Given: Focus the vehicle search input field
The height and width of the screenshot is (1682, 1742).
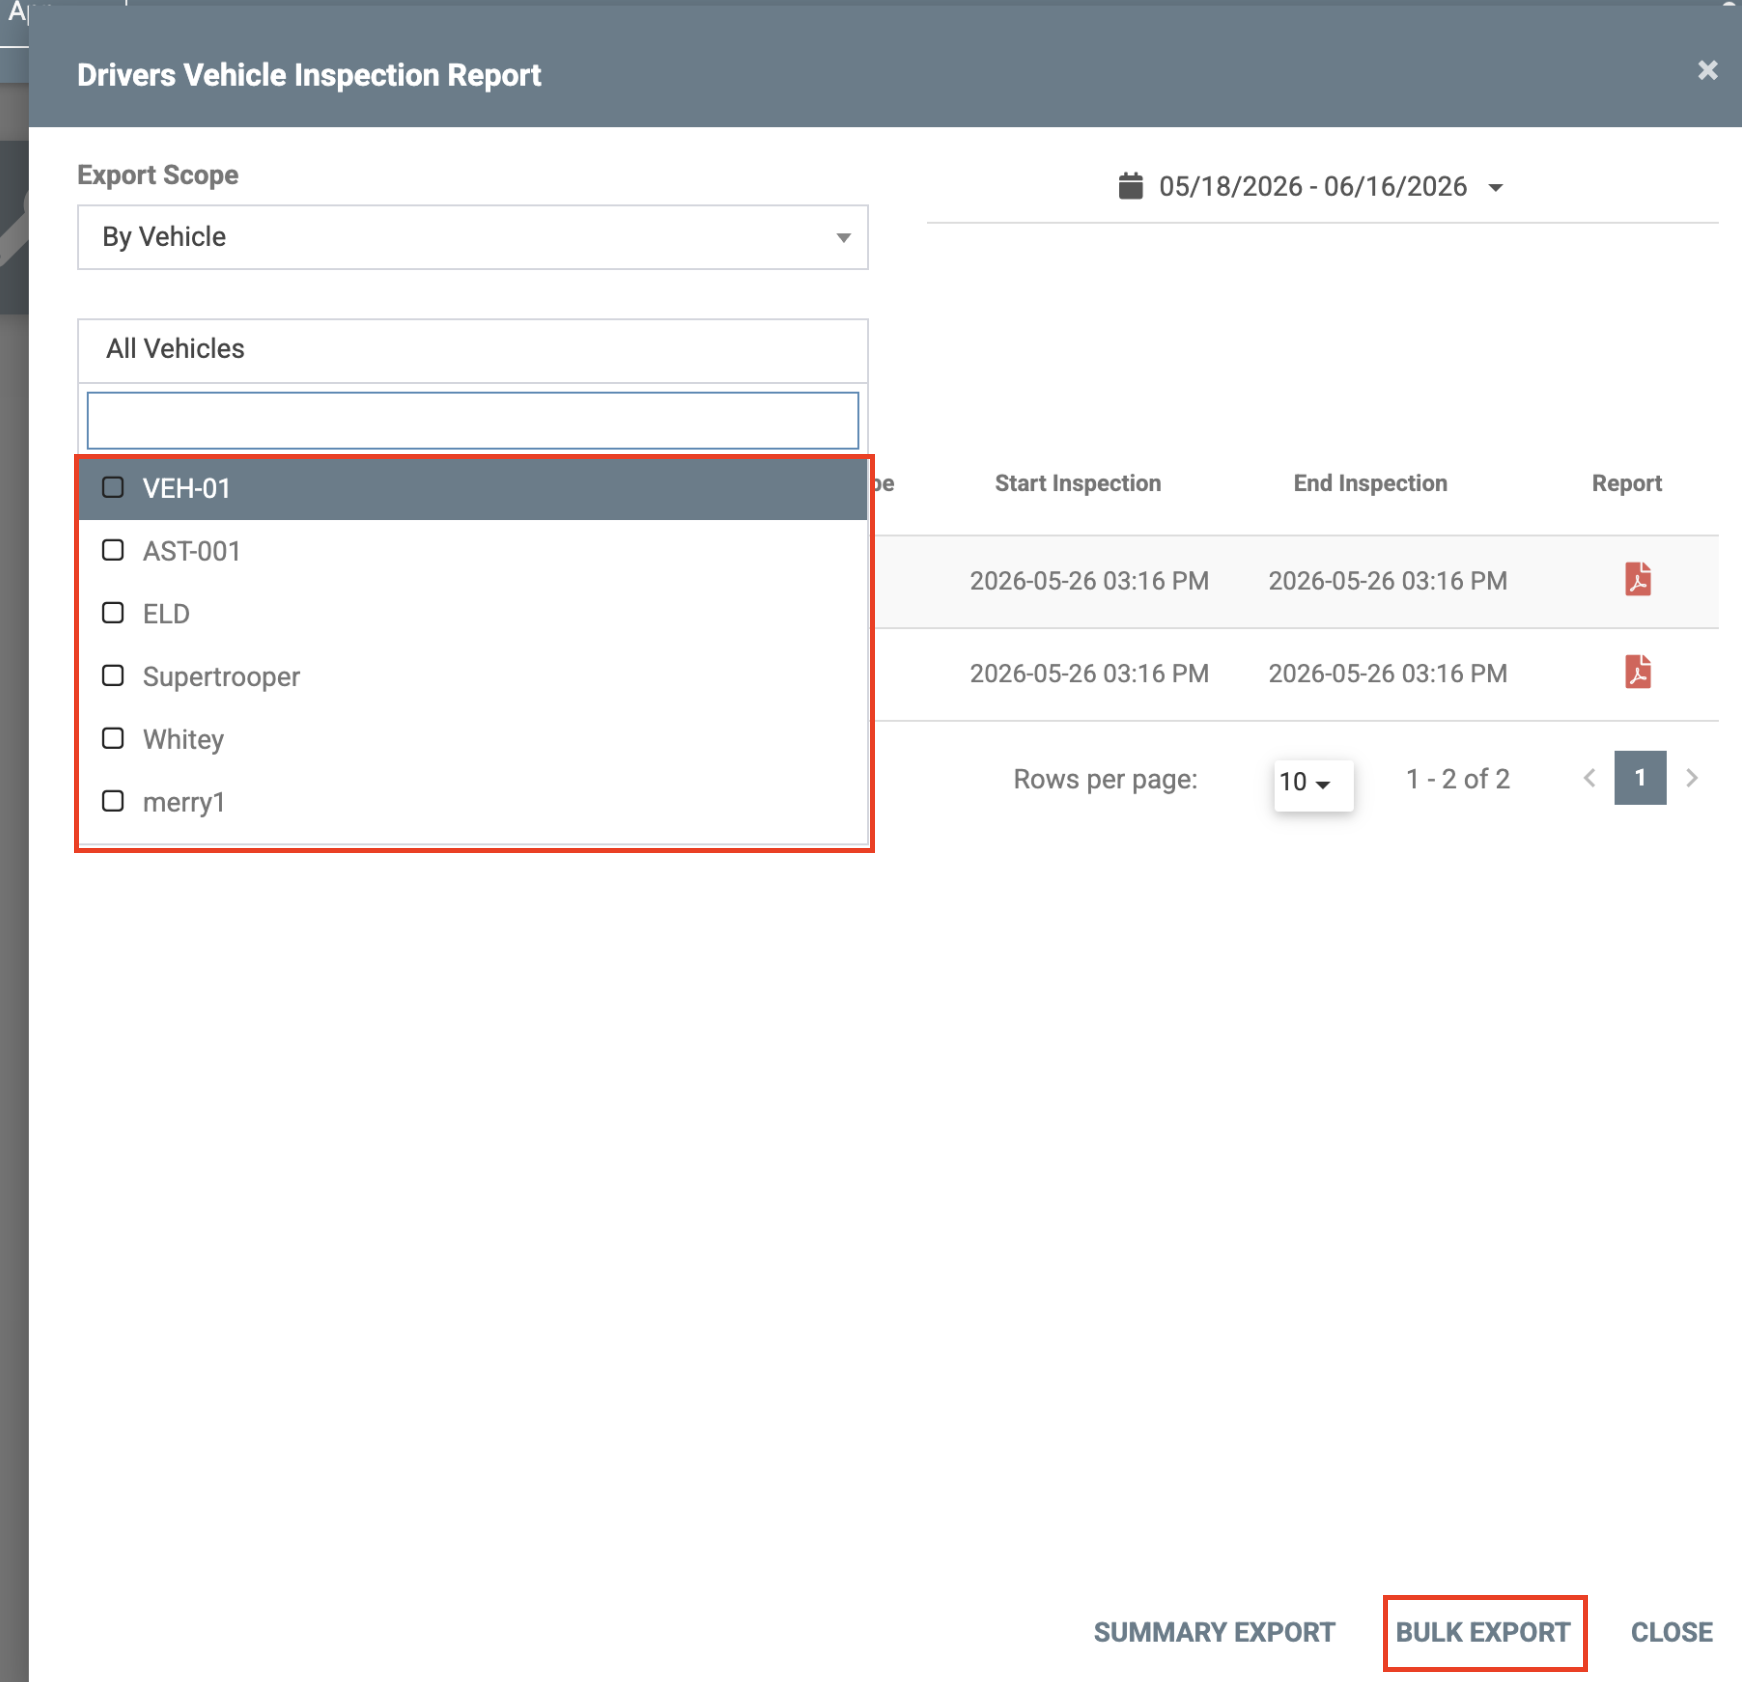Looking at the screenshot, I should pyautogui.click(x=472, y=421).
